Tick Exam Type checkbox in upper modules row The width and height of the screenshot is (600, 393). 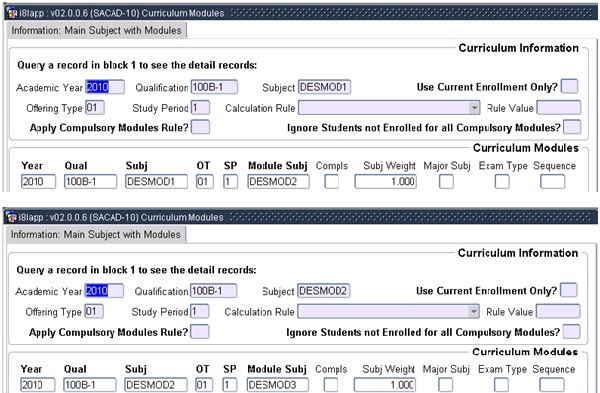point(502,181)
